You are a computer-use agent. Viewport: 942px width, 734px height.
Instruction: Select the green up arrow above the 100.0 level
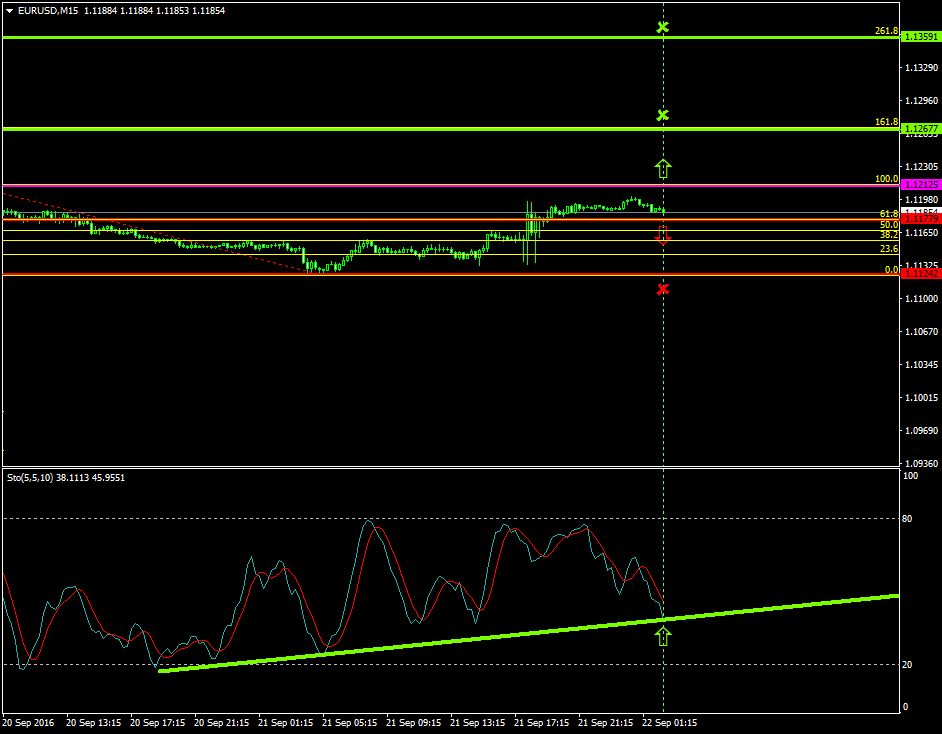[x=662, y=168]
